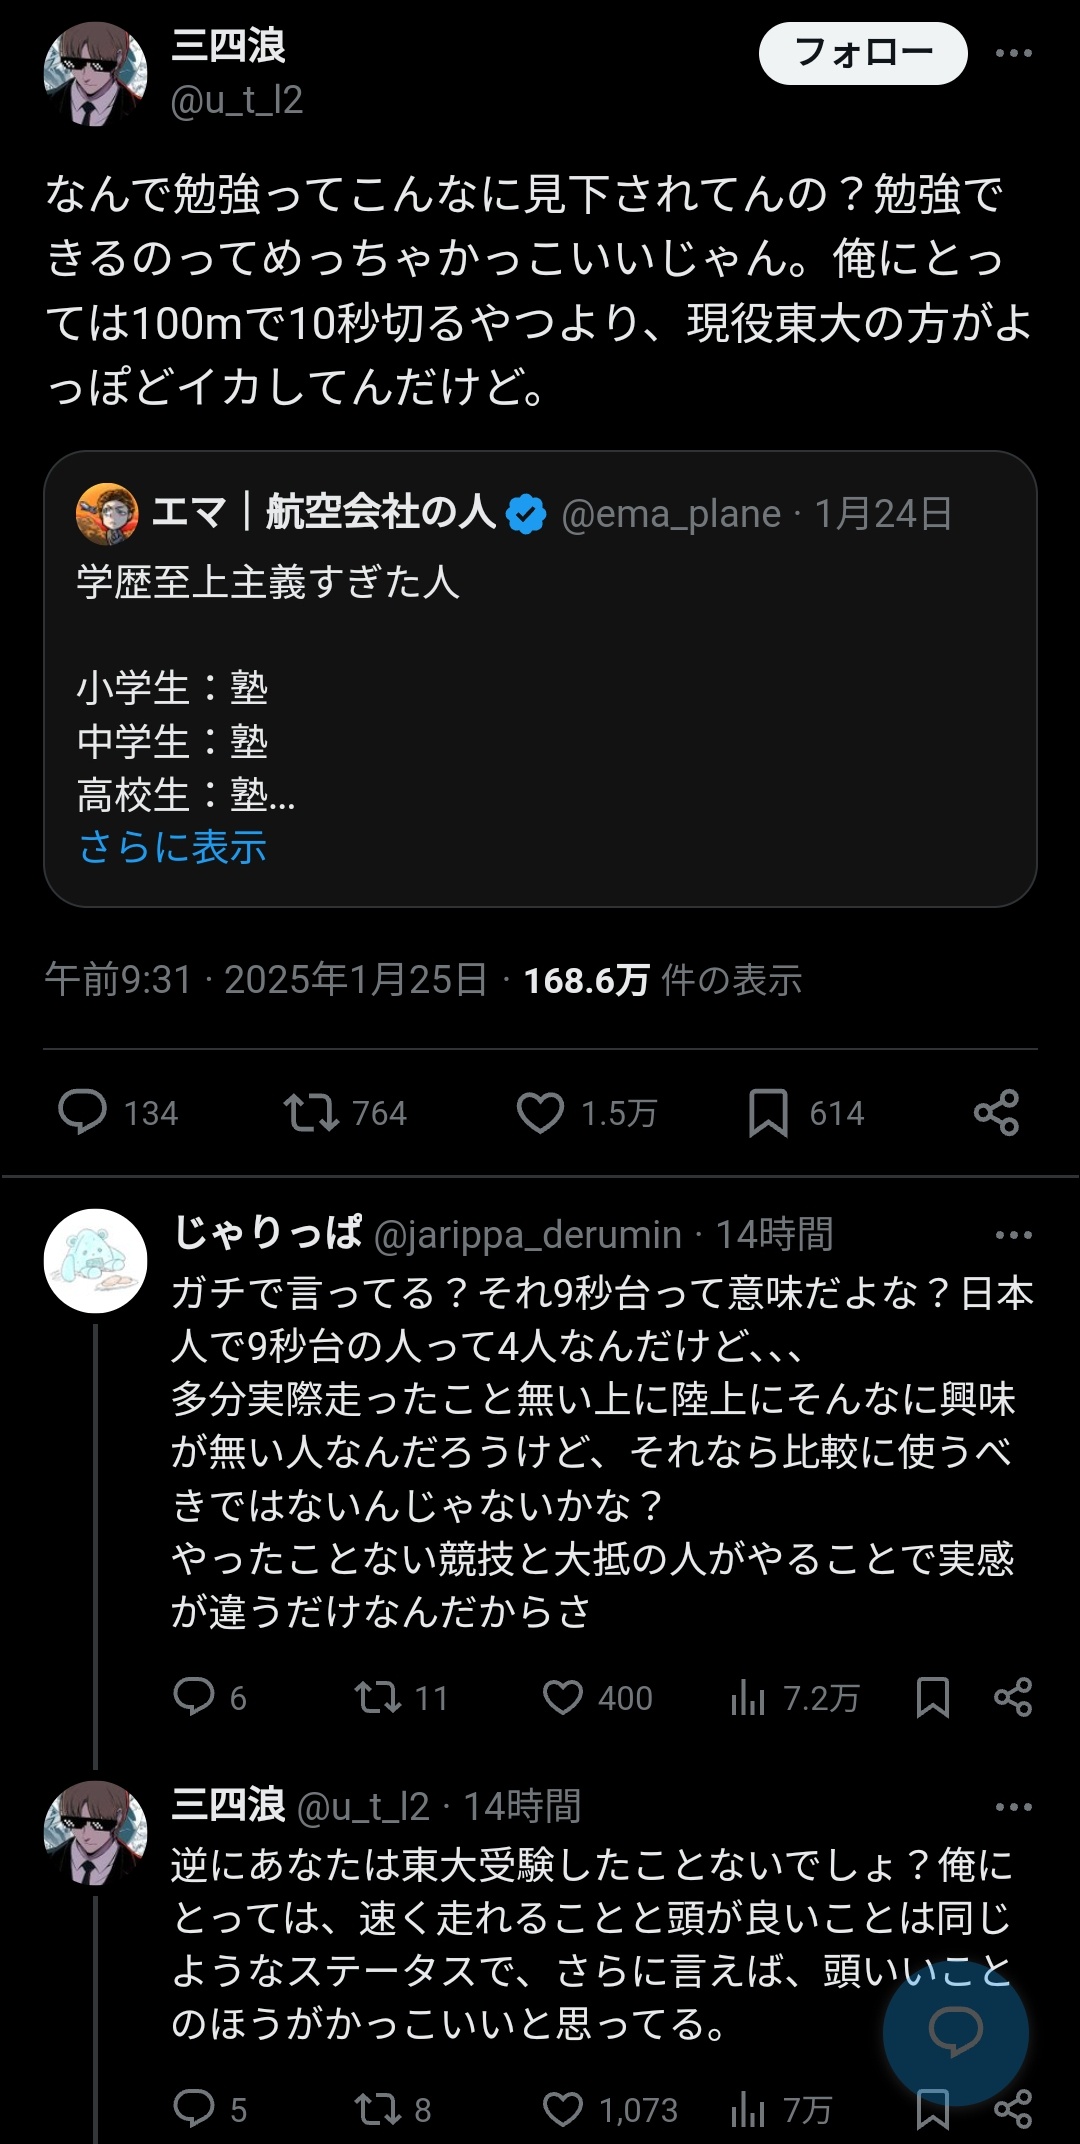Share the main tweet
The height and width of the screenshot is (2144, 1080).
(x=996, y=1113)
